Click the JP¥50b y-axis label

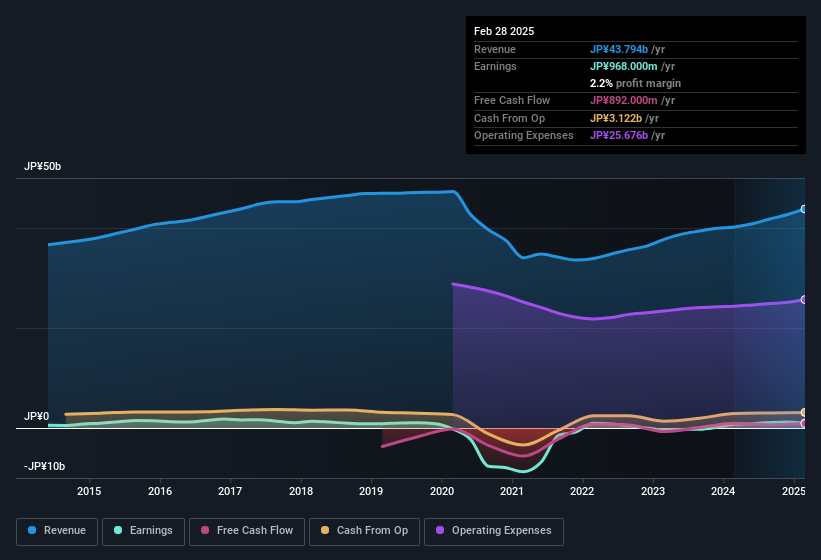(x=42, y=166)
